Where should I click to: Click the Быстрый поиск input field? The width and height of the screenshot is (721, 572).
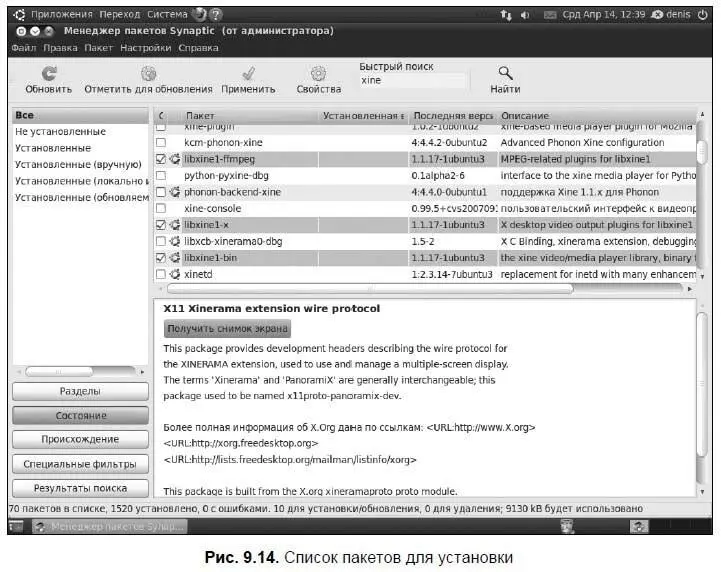coord(412,80)
